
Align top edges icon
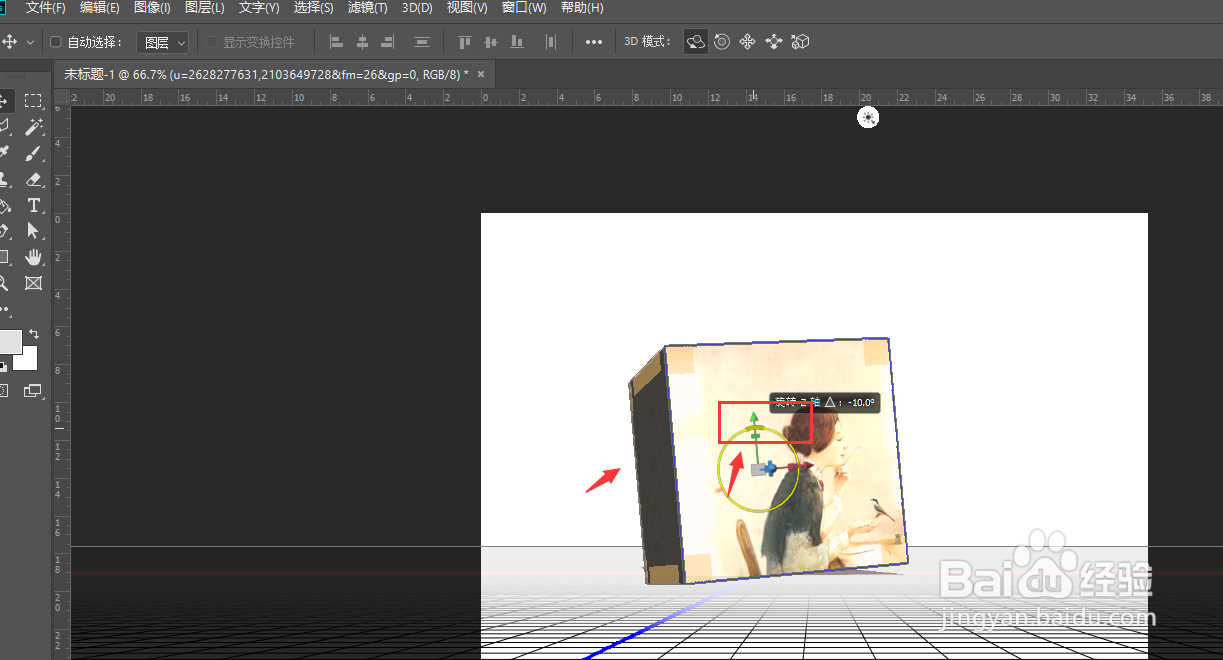tap(464, 42)
